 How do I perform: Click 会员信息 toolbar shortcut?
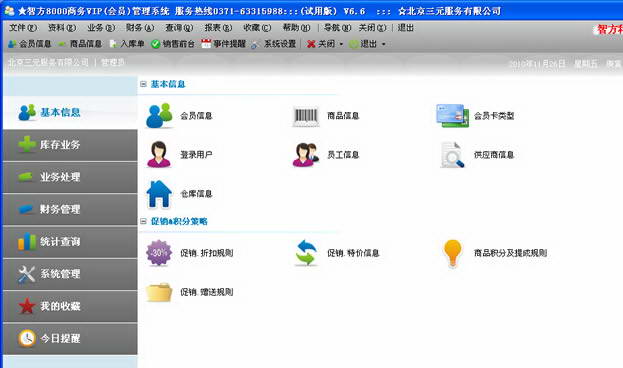pyautogui.click(x=30, y=44)
